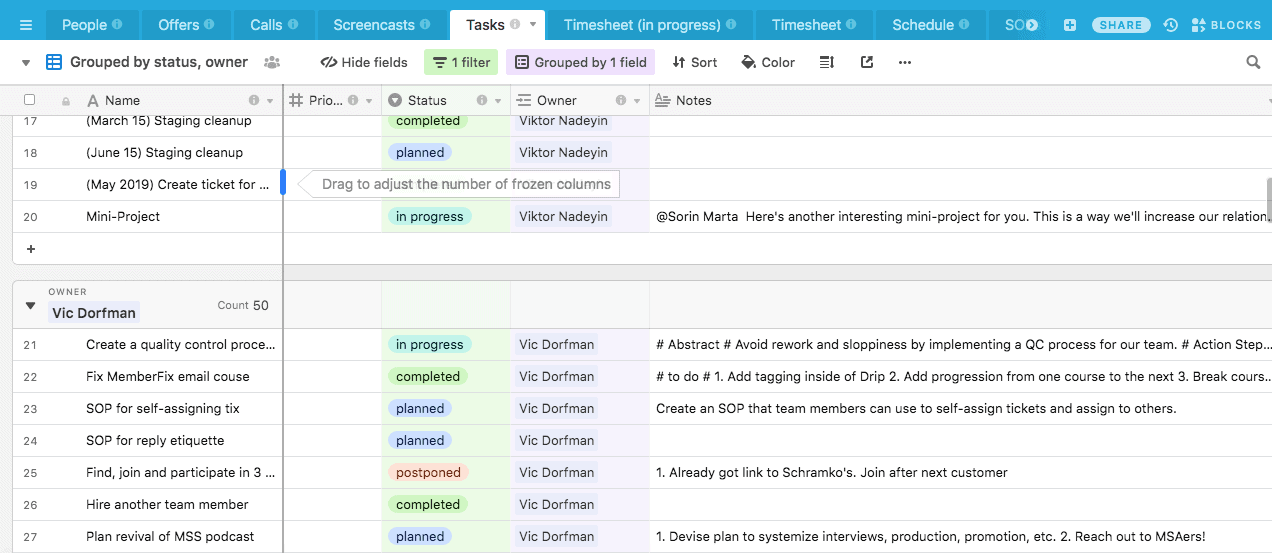
Task: Switch to the Schedule tab
Action: click(x=931, y=25)
